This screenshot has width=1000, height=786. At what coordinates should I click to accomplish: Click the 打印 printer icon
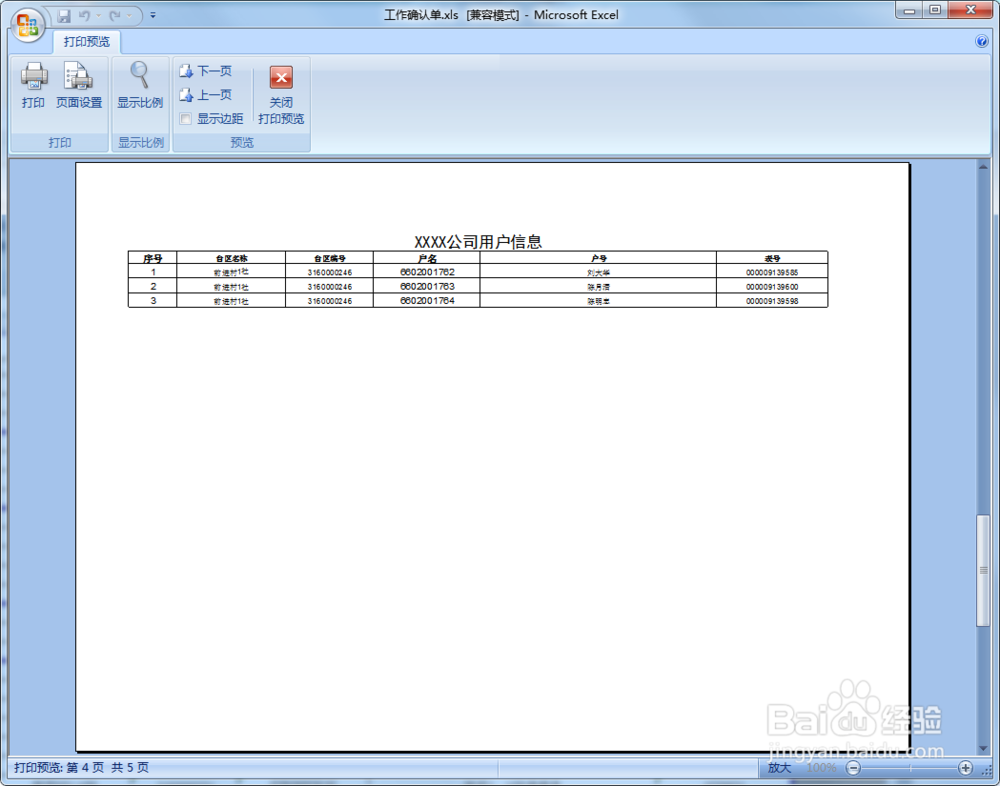pos(34,77)
